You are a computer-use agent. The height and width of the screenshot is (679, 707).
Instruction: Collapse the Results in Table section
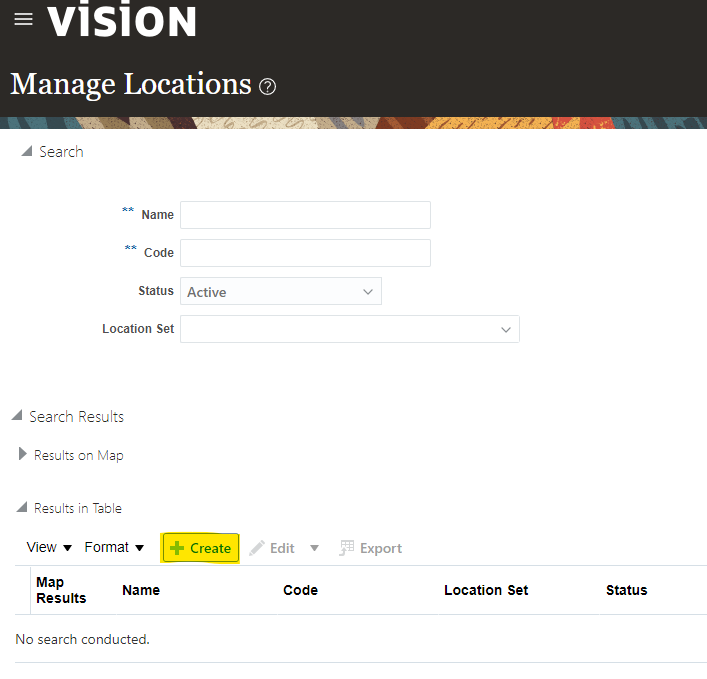click(x=22, y=508)
